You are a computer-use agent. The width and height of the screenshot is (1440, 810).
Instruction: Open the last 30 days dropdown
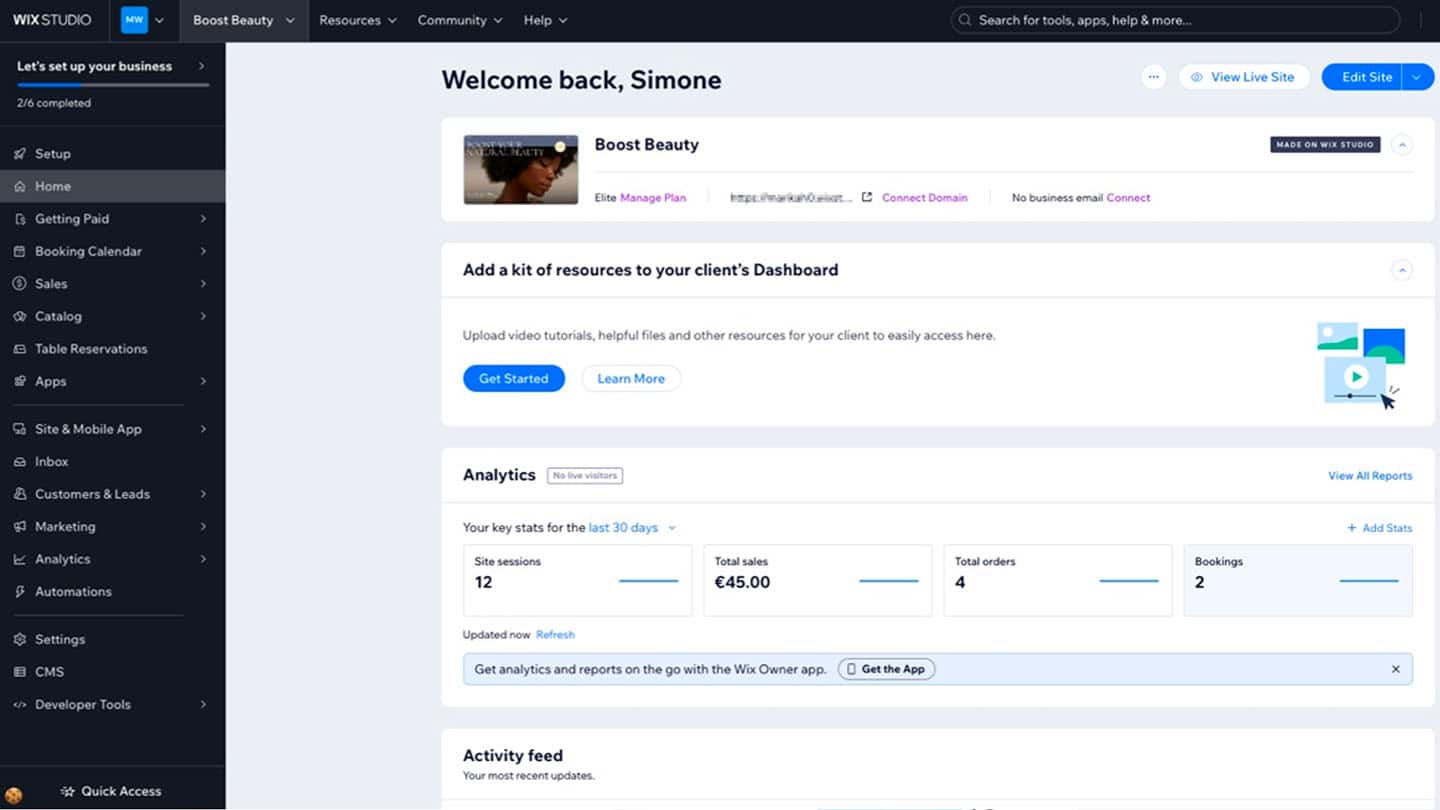point(632,528)
